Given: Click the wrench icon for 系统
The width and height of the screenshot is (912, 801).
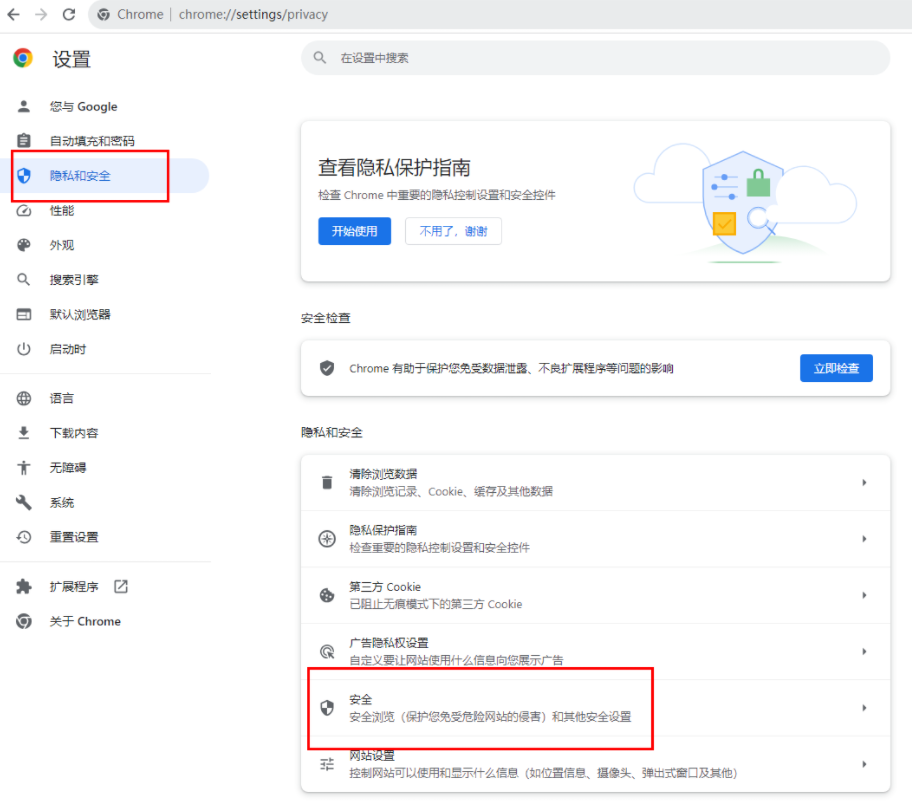Looking at the screenshot, I should pyautogui.click(x=24, y=503).
